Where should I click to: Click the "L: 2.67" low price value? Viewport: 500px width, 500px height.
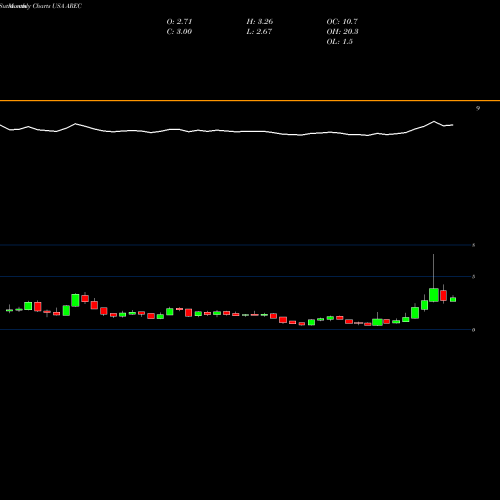click(x=259, y=32)
